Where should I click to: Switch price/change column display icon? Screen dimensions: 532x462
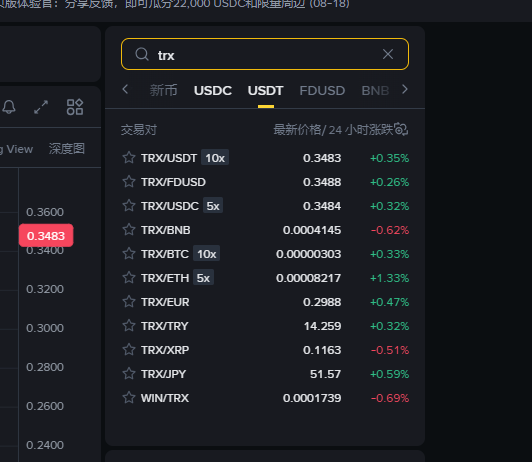coord(401,130)
